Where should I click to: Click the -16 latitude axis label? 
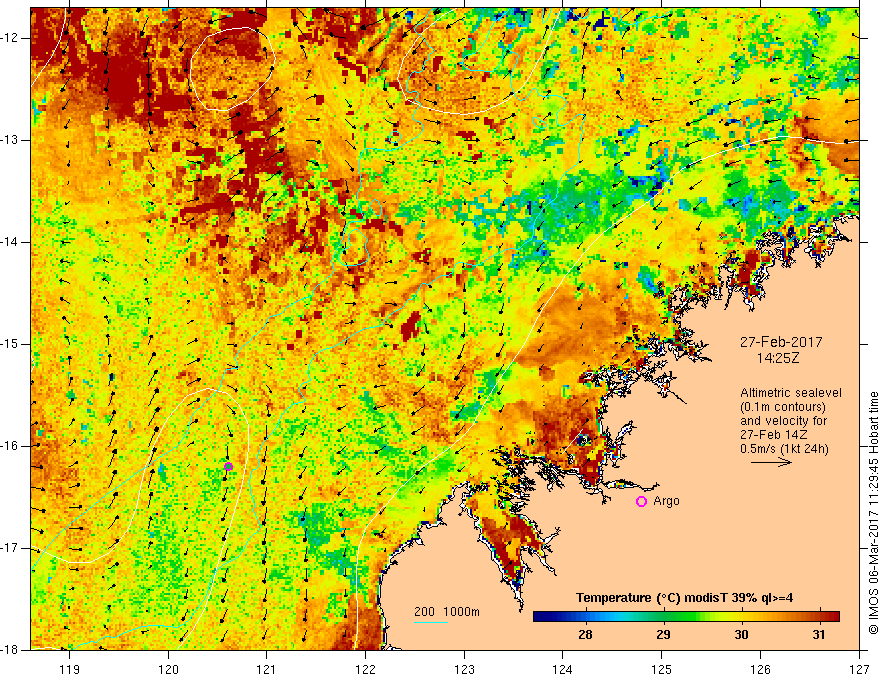11,446
